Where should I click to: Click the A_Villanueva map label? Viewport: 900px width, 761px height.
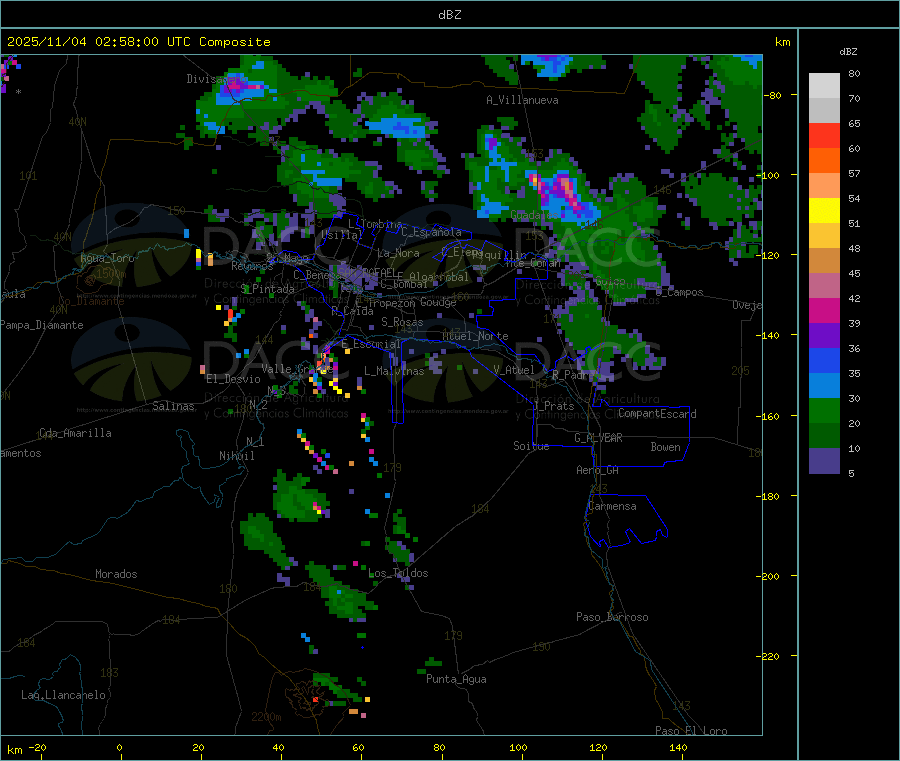(522, 100)
